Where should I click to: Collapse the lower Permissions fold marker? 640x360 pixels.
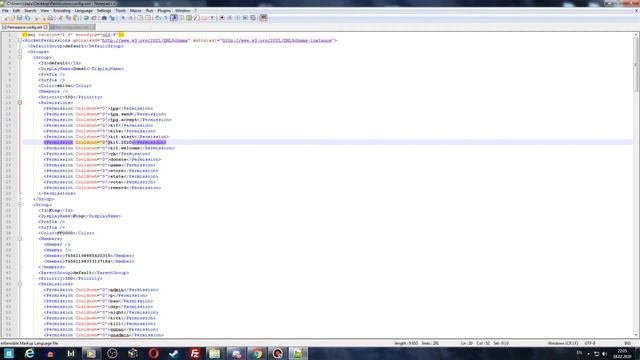(x=20, y=284)
